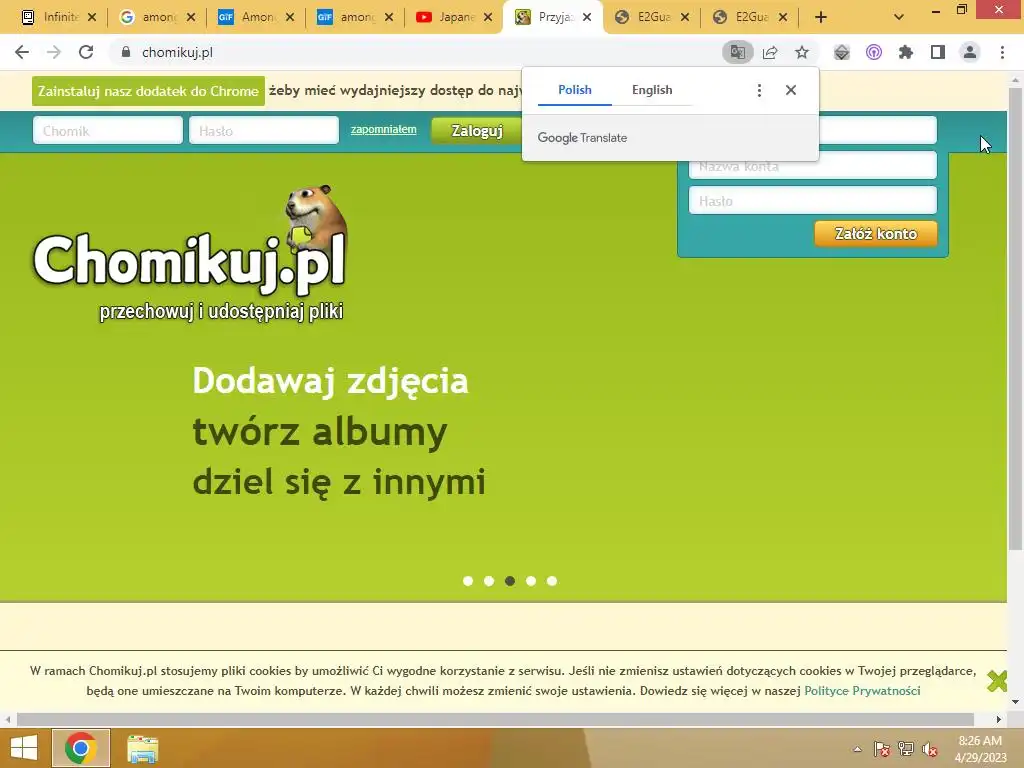Click the purple circular extension icon

[874, 52]
